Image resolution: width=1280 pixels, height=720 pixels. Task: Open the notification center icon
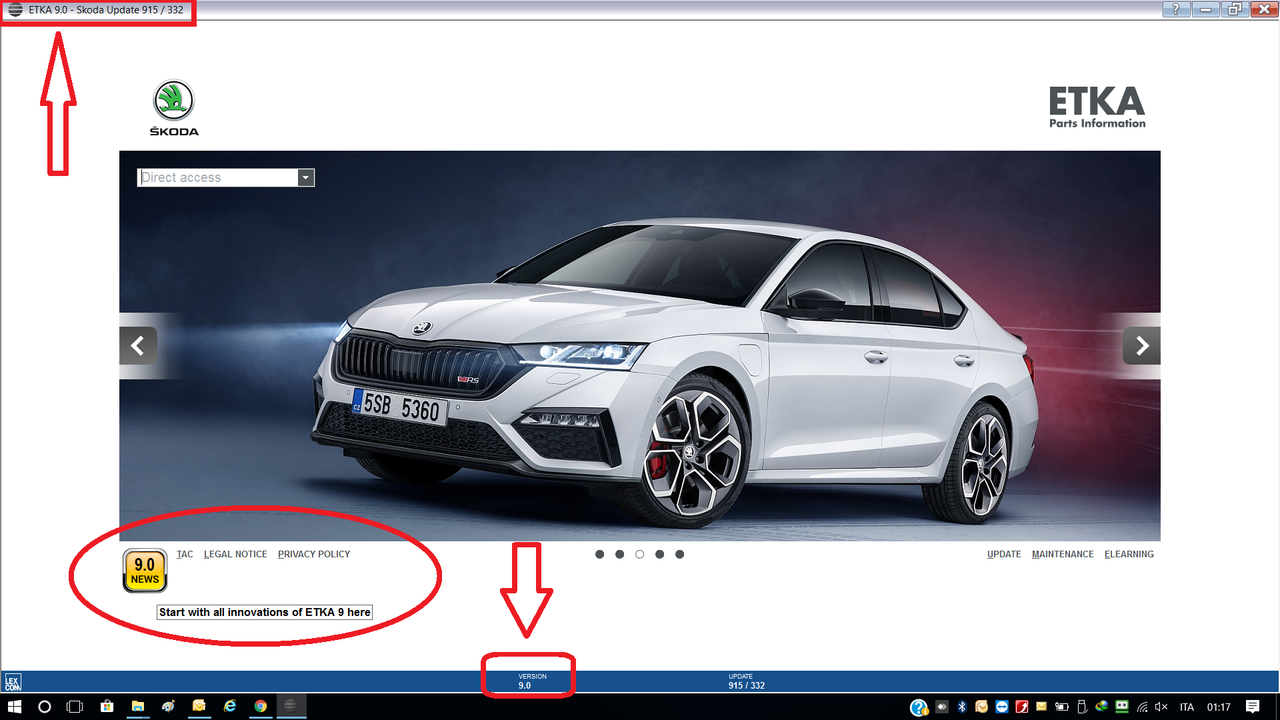[x=1253, y=707]
